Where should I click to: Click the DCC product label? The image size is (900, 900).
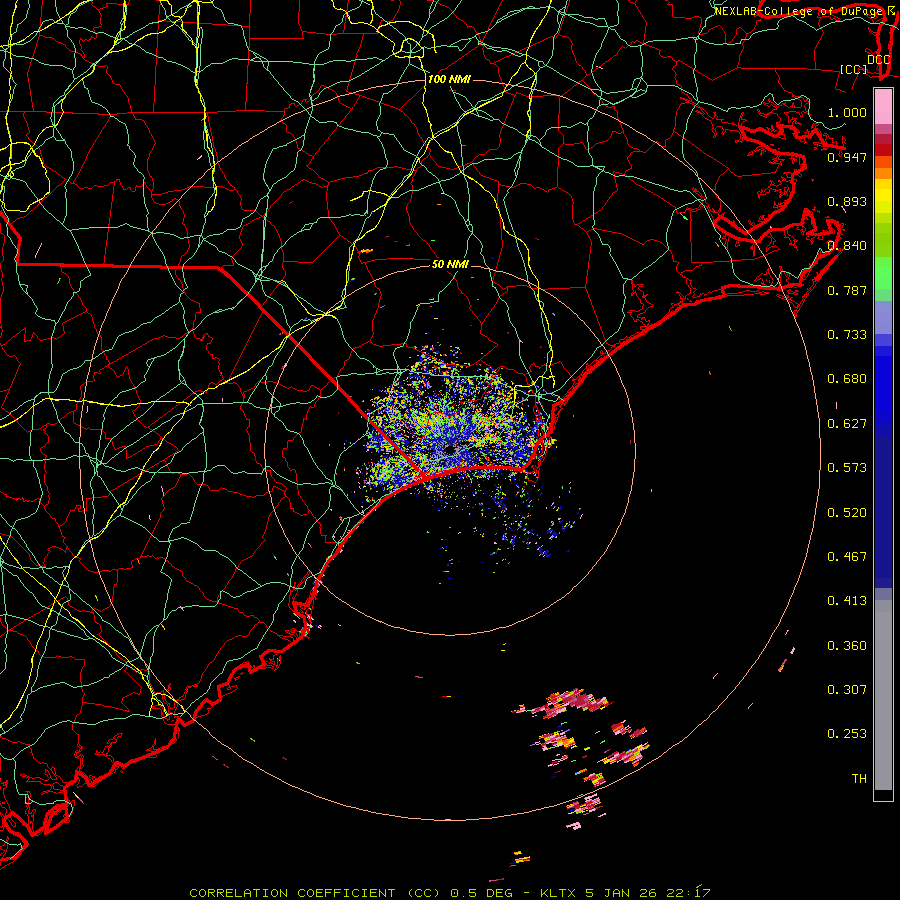[x=878, y=59]
